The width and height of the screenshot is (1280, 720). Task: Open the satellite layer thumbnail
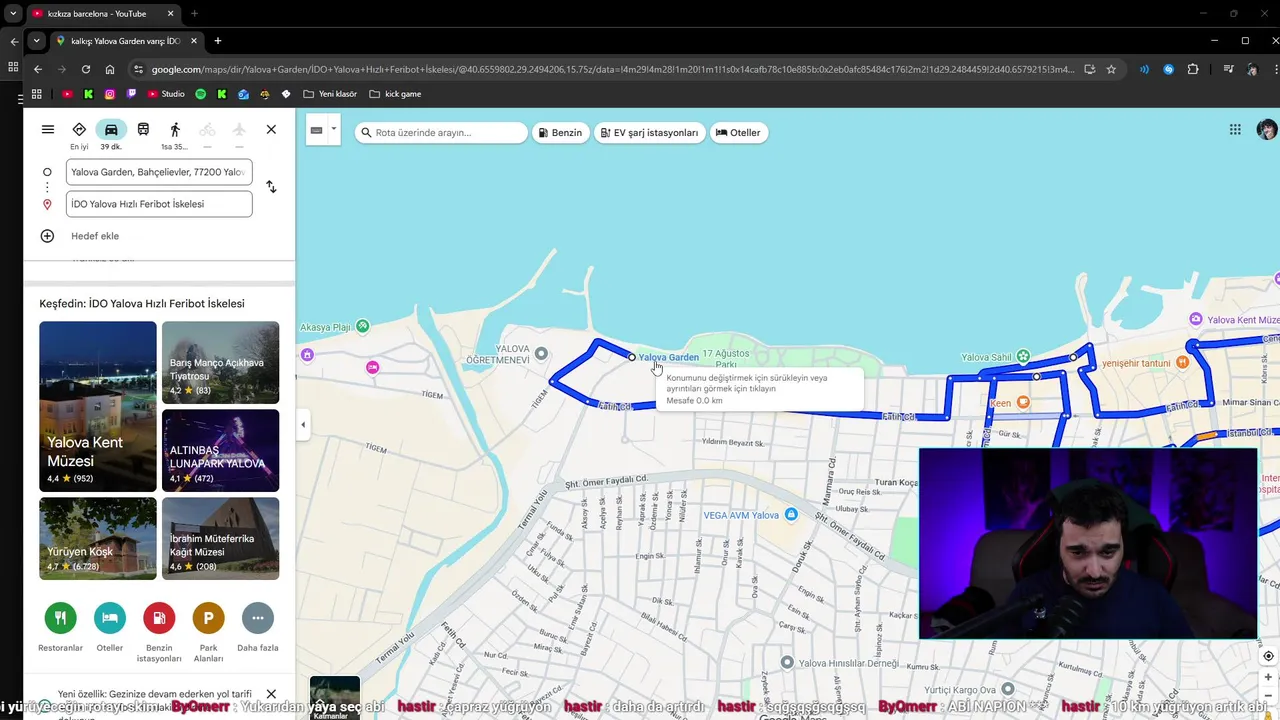[334, 698]
